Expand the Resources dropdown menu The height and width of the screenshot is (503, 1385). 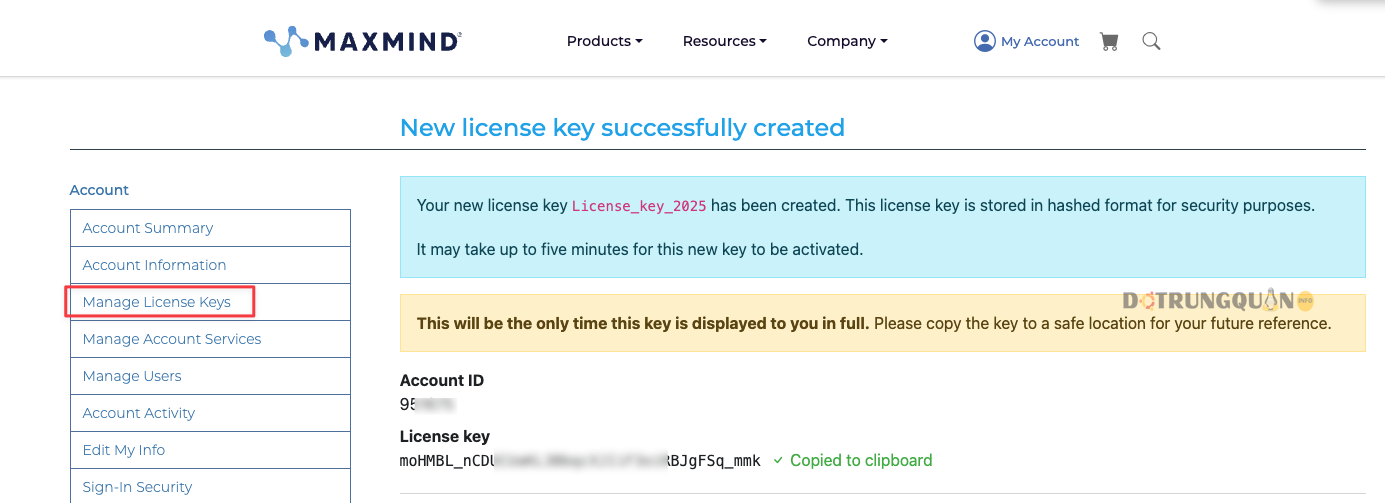(x=724, y=41)
